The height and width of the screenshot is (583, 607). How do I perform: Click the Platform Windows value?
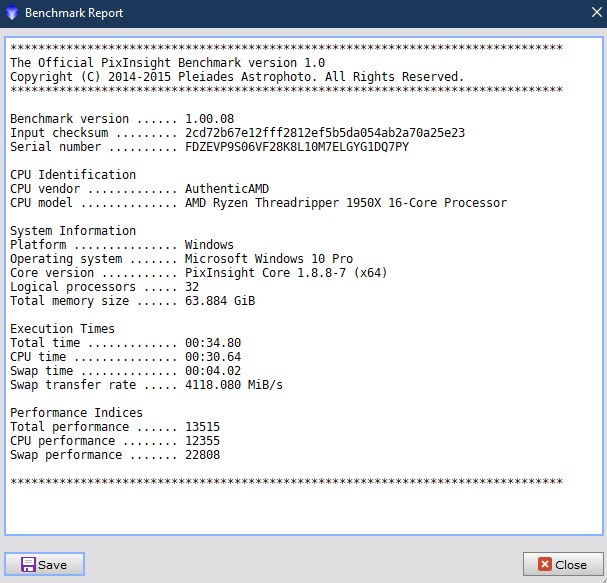click(209, 245)
